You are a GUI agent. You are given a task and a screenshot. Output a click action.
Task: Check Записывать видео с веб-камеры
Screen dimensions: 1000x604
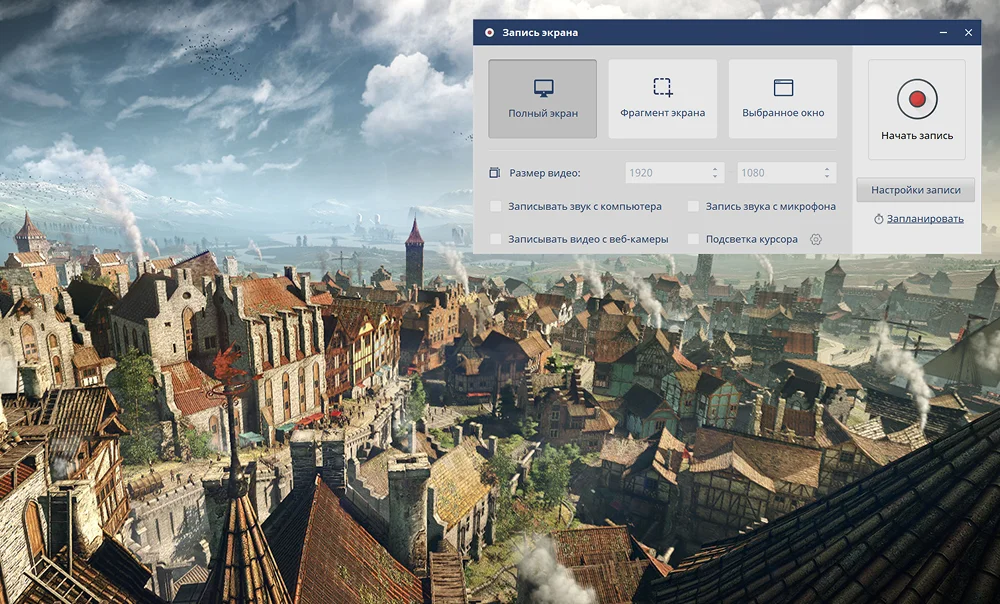tap(496, 240)
